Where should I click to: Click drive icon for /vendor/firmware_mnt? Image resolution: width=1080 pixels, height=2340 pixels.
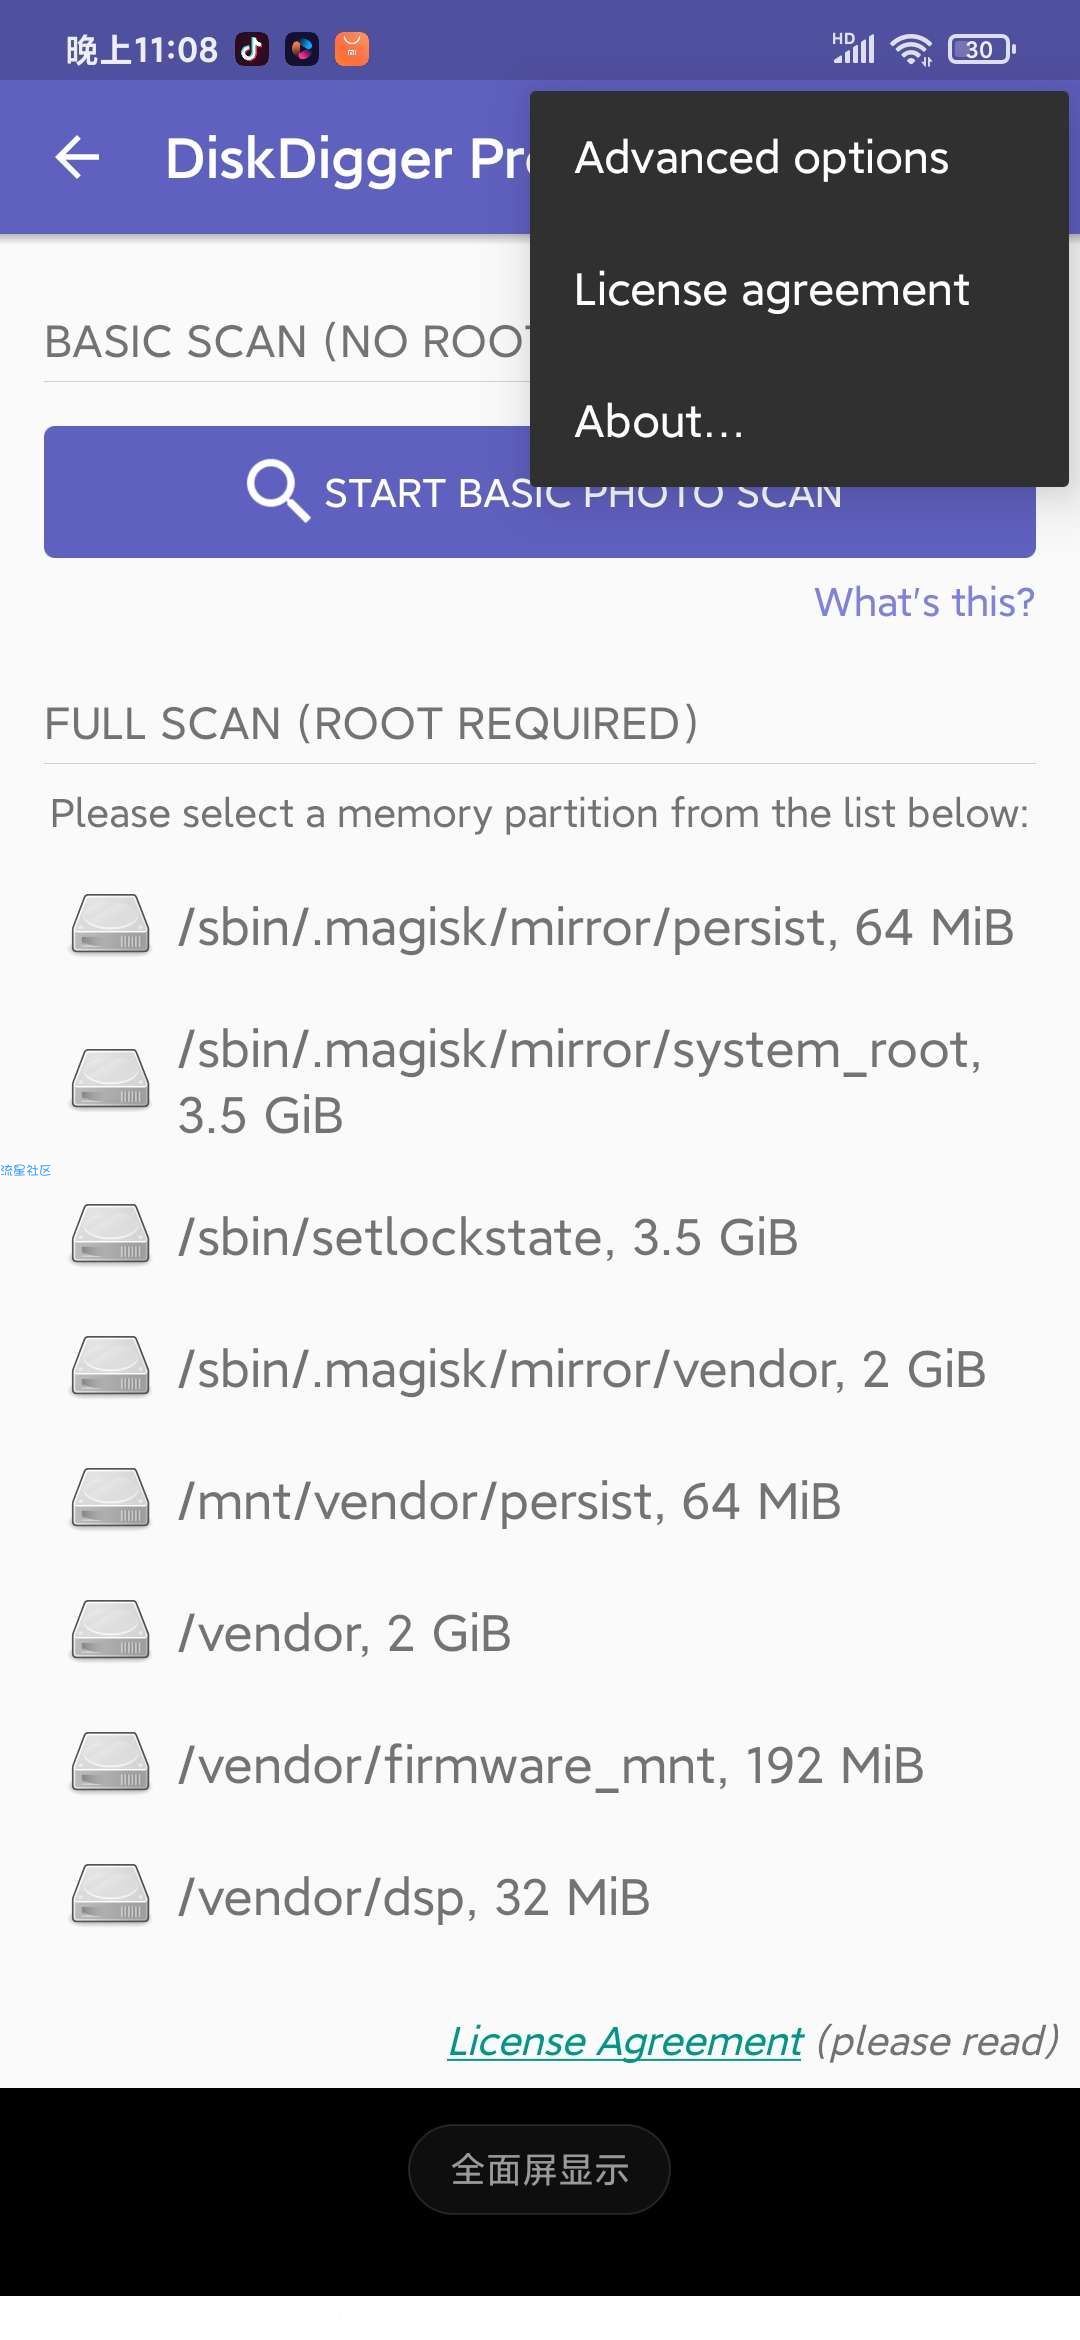111,1762
